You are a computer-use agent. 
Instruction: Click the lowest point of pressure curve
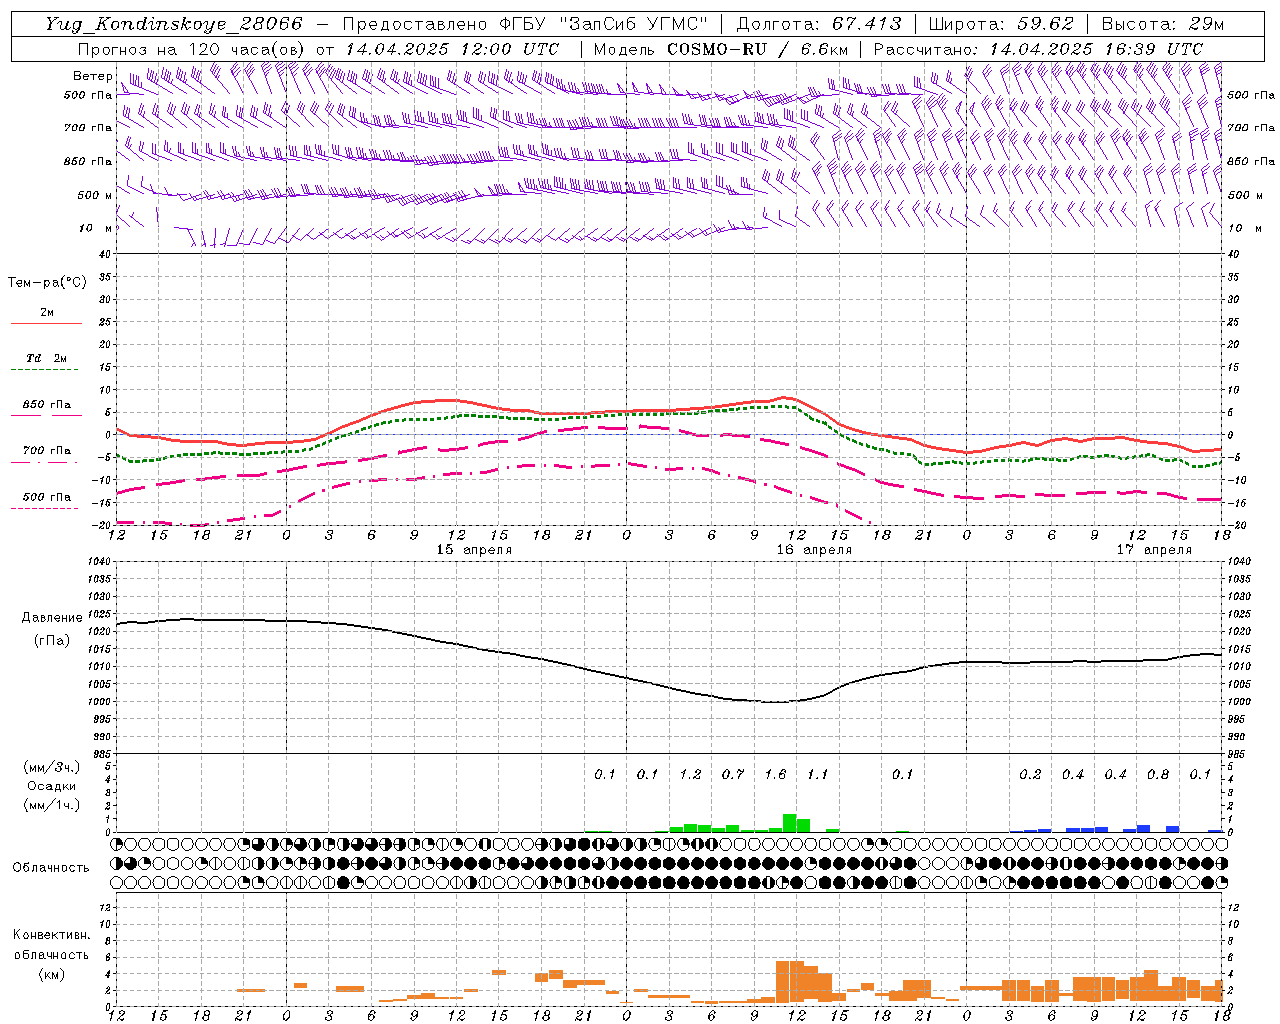(x=776, y=702)
